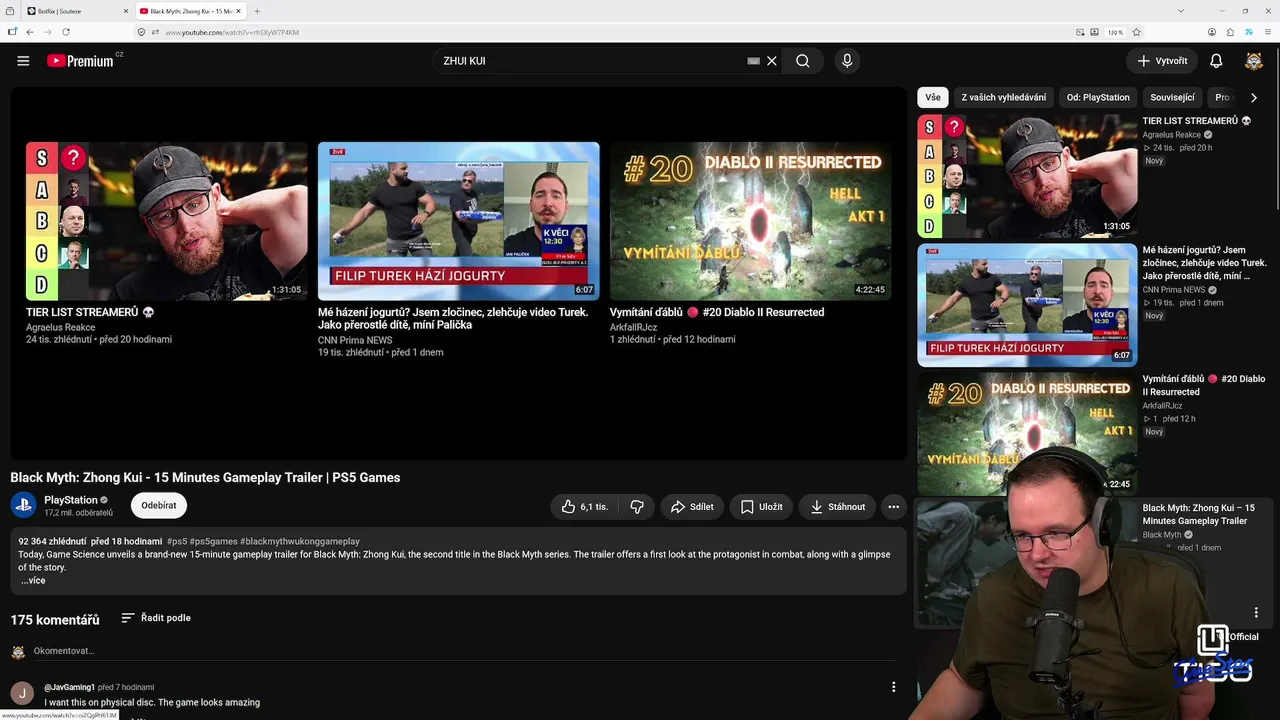Open sidebar Diablo II Resurrected thumbnail
Screen dimensions: 1280x720
[1027, 433]
